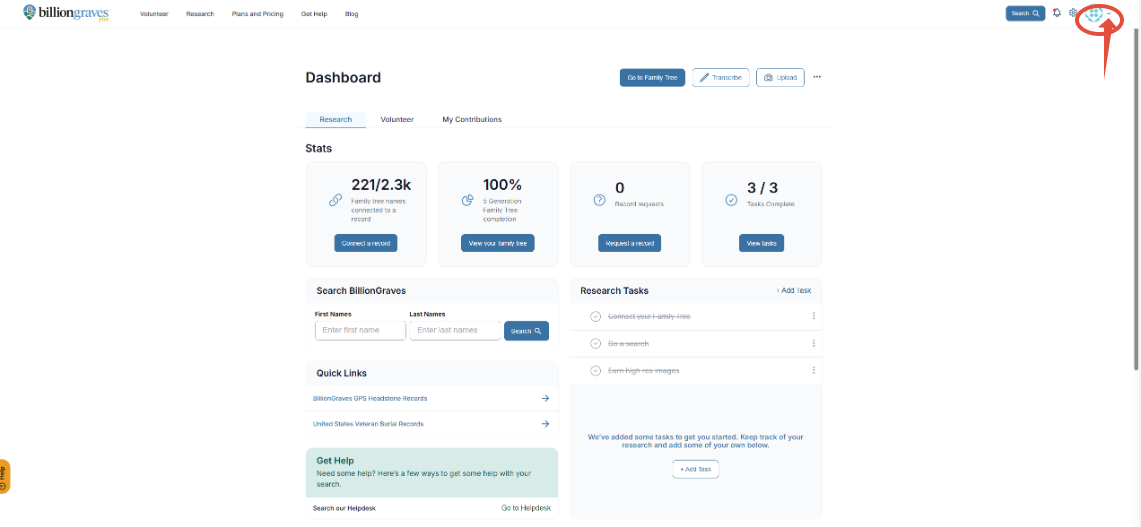
Task: Click the 221/2.3k family tree stat
Action: [380, 185]
